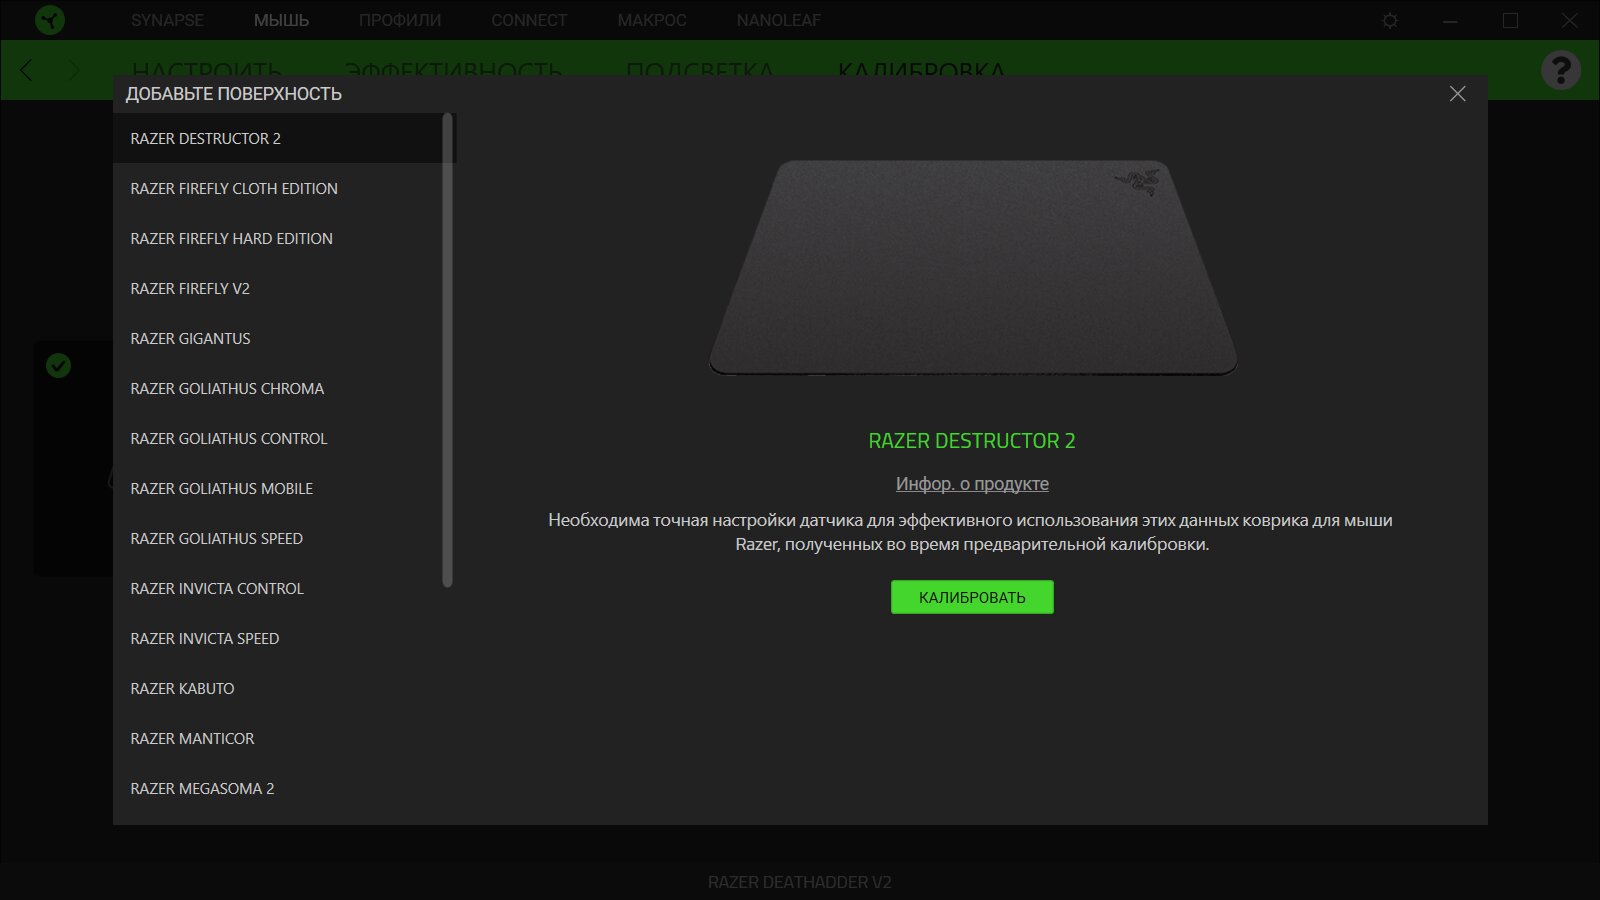Open the help question mark icon

tap(1560, 70)
